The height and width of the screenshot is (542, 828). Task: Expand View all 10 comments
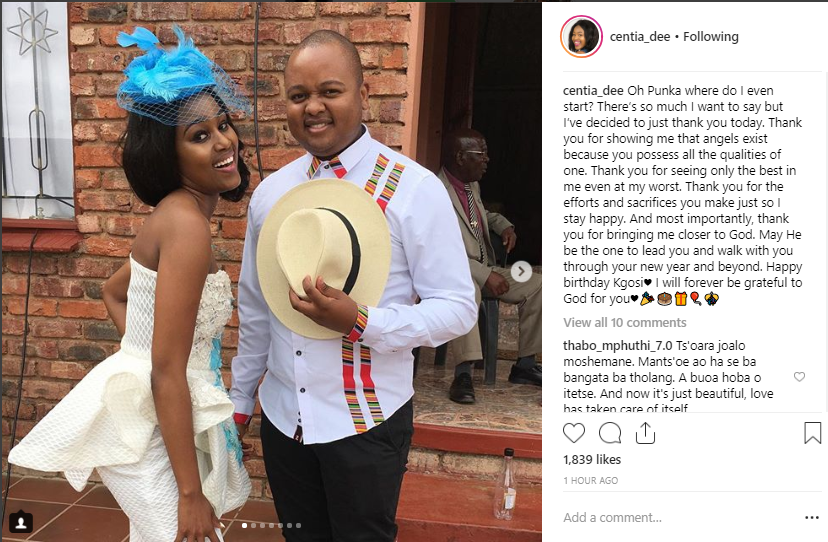625,322
